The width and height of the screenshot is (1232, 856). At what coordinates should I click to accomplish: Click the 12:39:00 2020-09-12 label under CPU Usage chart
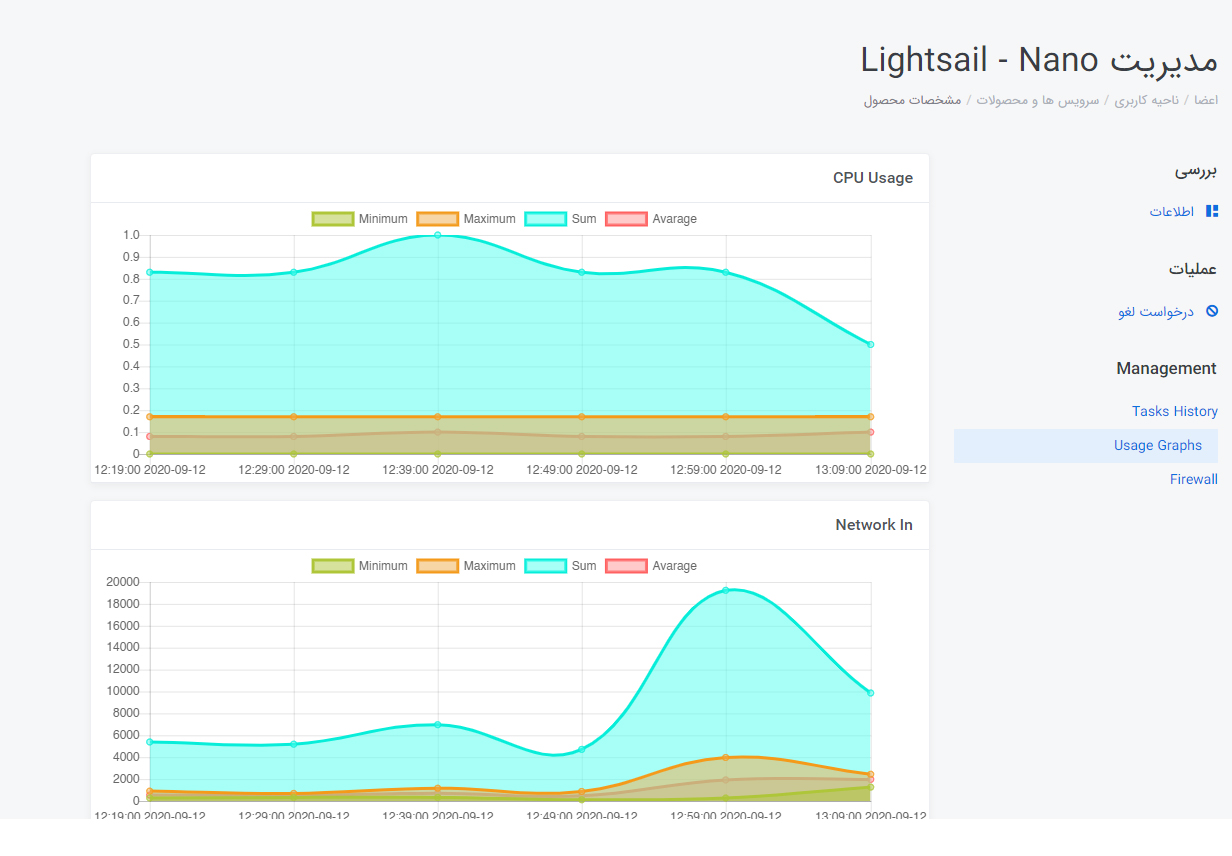(438, 470)
